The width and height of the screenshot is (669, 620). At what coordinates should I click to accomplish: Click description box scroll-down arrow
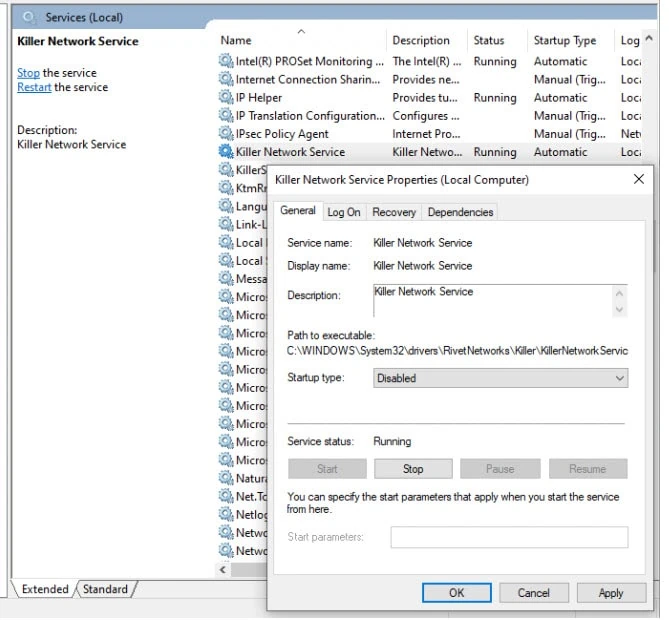click(x=620, y=309)
